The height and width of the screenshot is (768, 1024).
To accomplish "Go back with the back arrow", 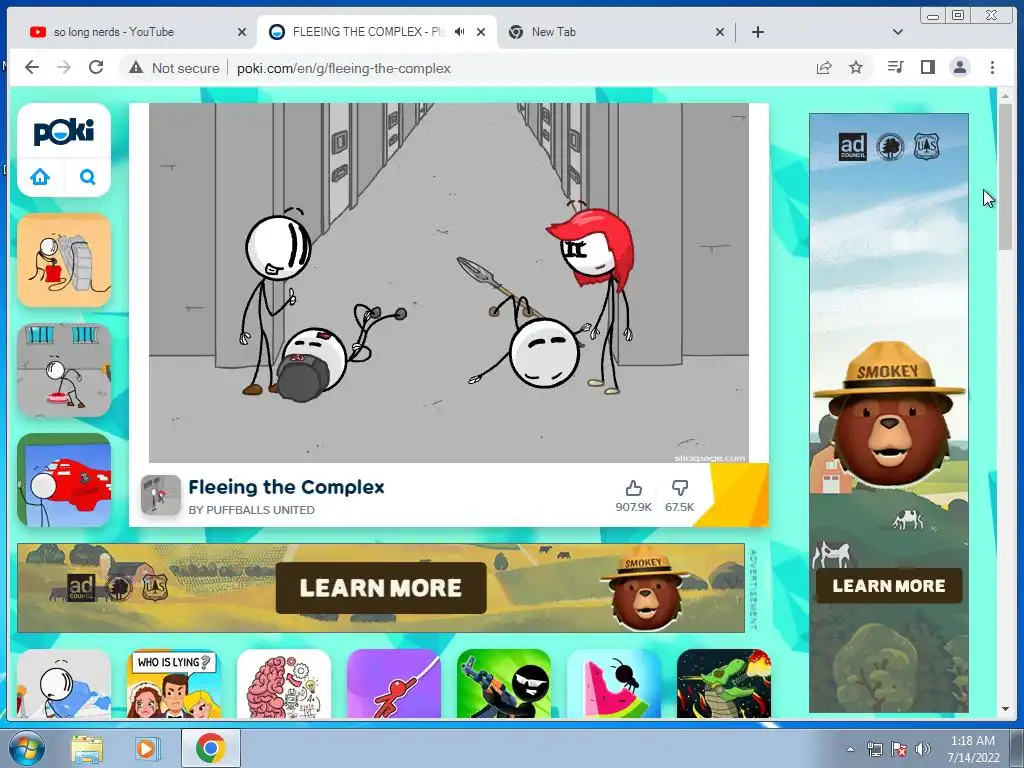I will [x=32, y=67].
